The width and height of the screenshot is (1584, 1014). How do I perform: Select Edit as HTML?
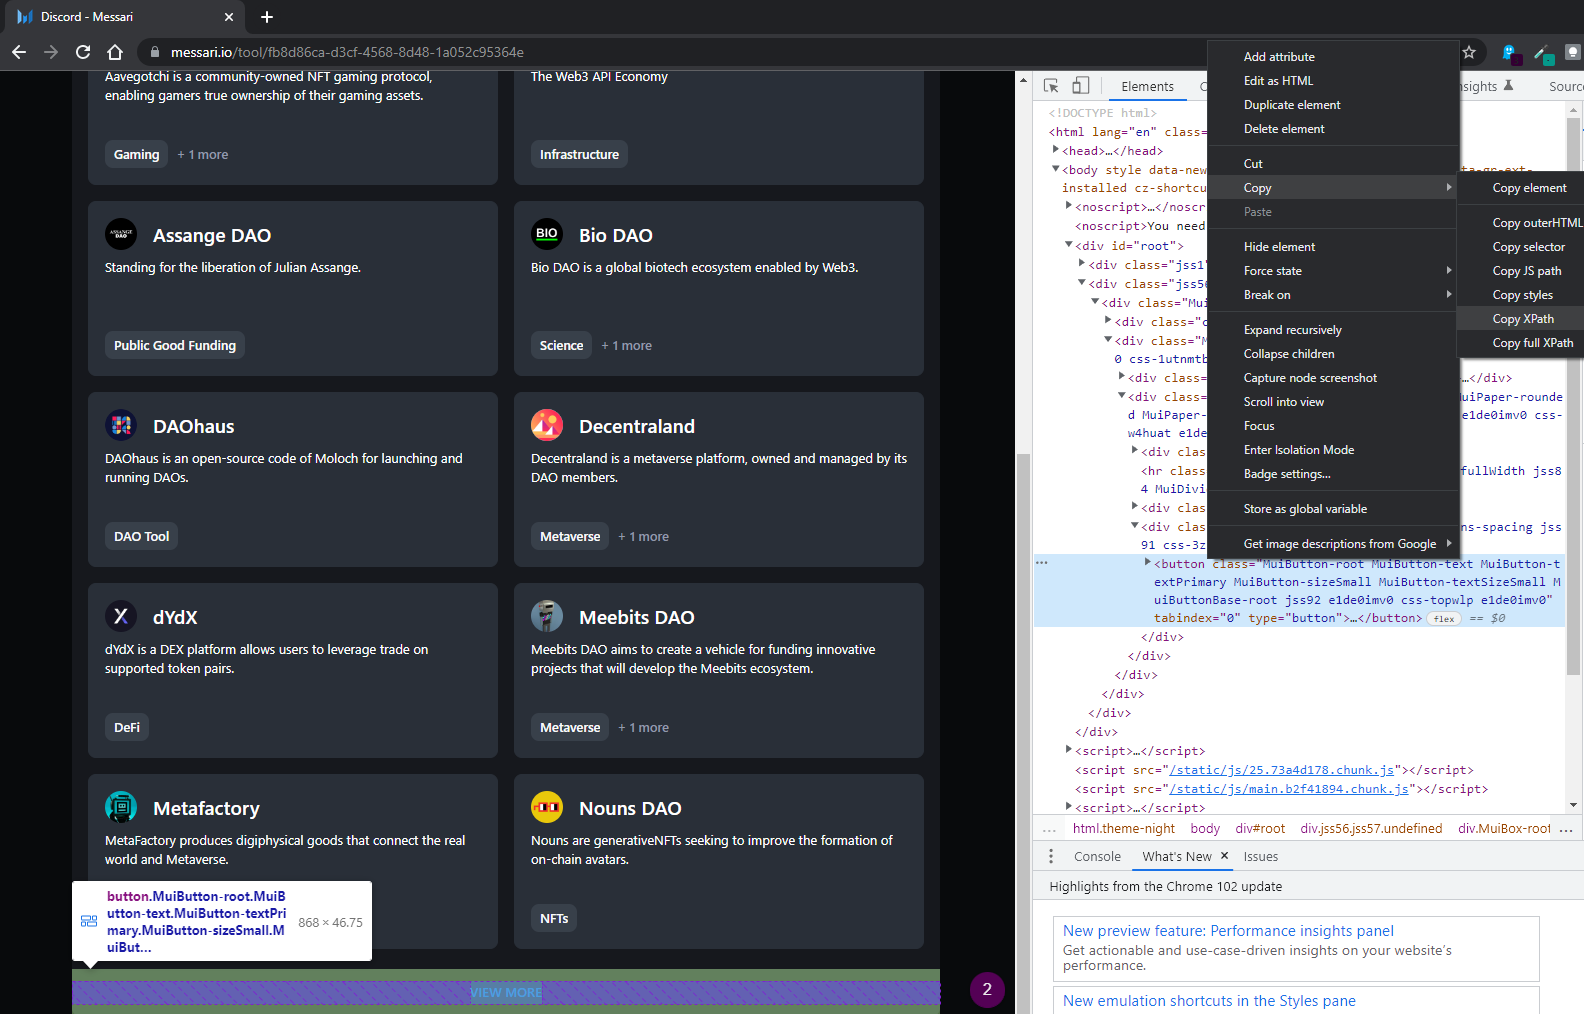[x=1333, y=81]
